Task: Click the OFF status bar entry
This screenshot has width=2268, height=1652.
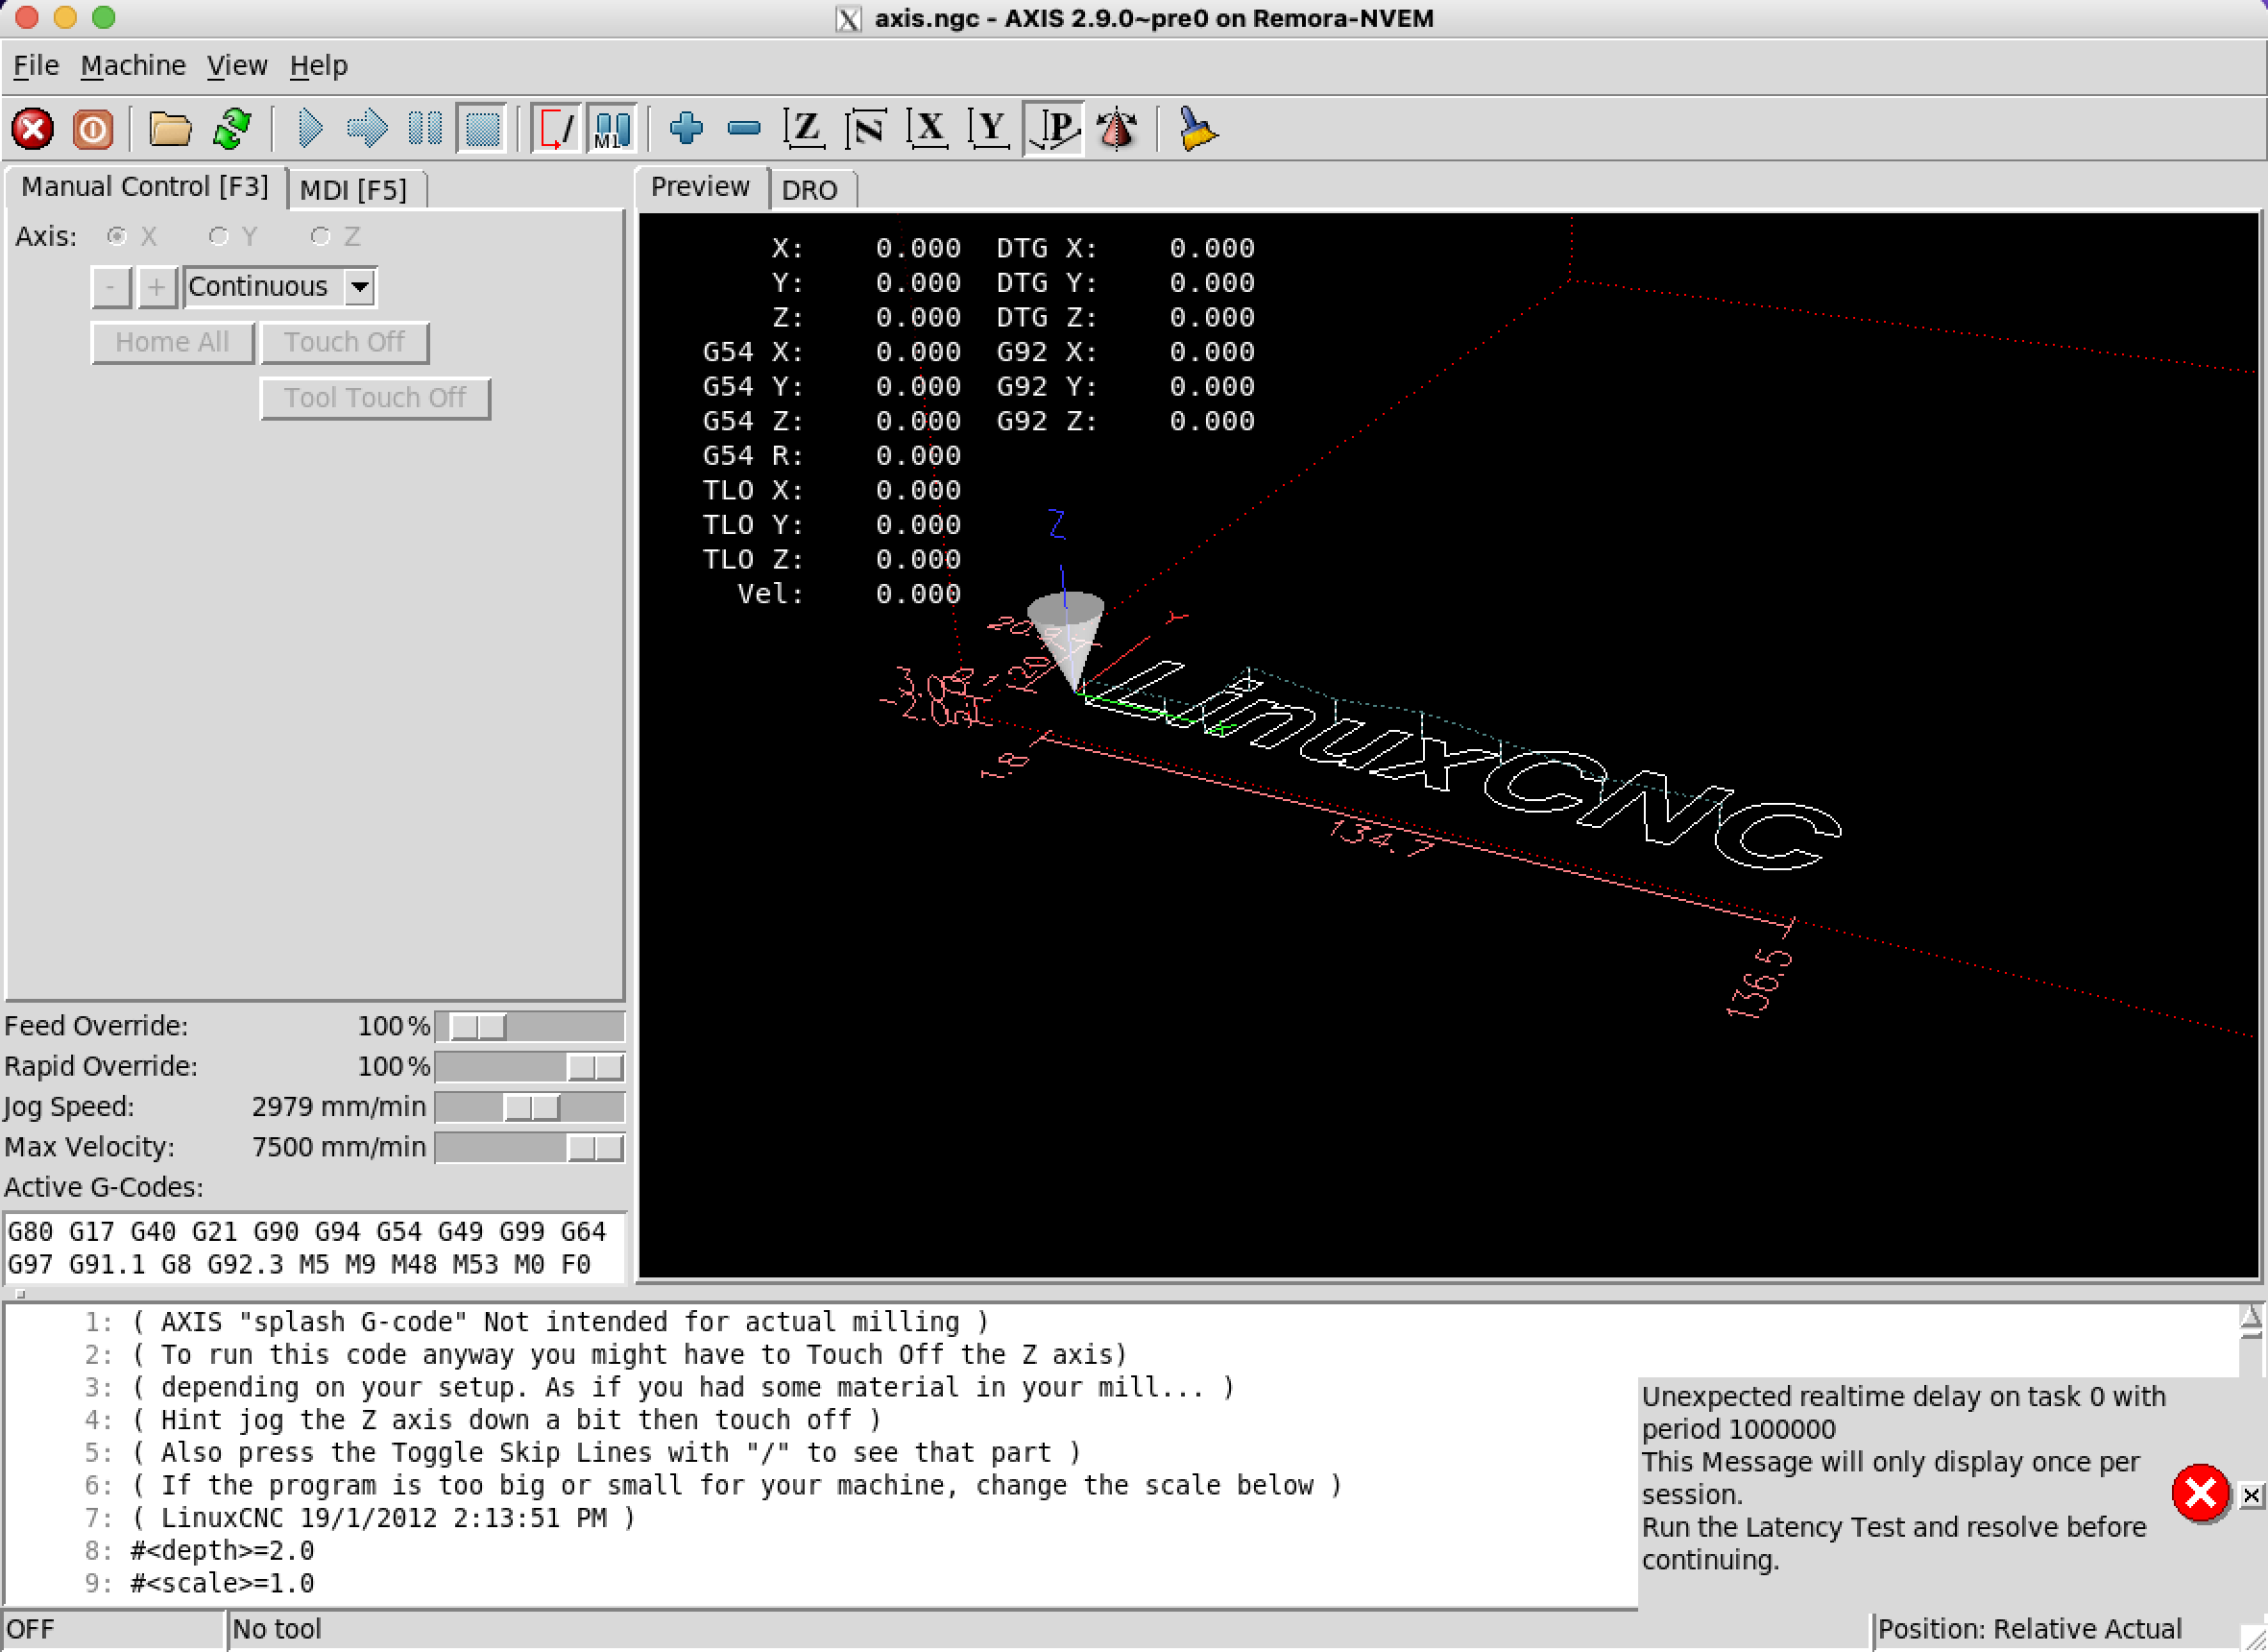Action: tap(114, 1630)
